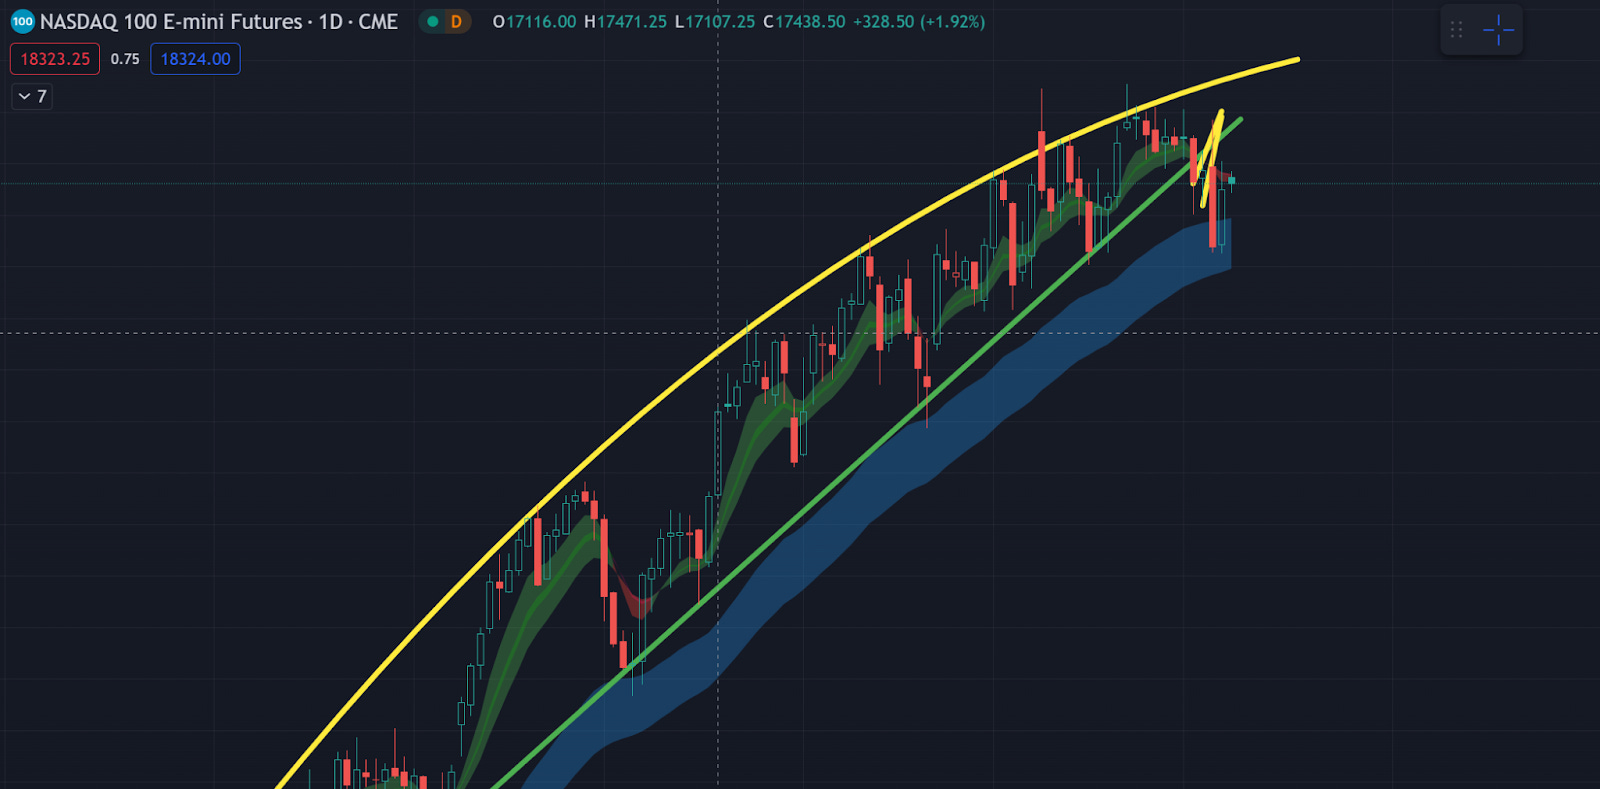
Task: Click the open price value O17116.00
Action: 534,21
